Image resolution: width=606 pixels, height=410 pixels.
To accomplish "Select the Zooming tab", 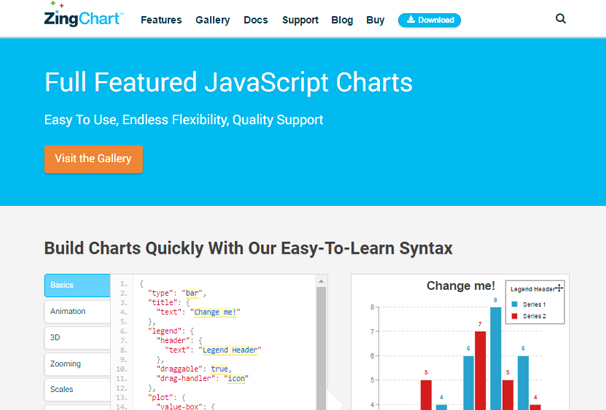I will pyautogui.click(x=77, y=364).
